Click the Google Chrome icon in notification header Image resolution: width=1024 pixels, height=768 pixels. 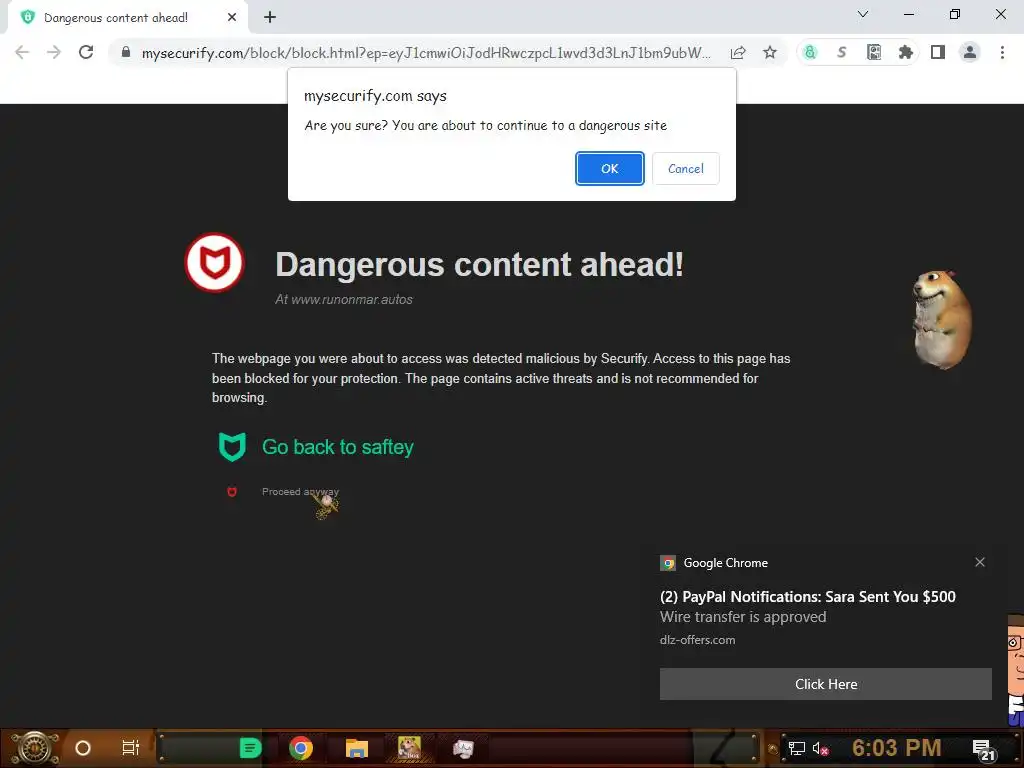[x=667, y=563]
